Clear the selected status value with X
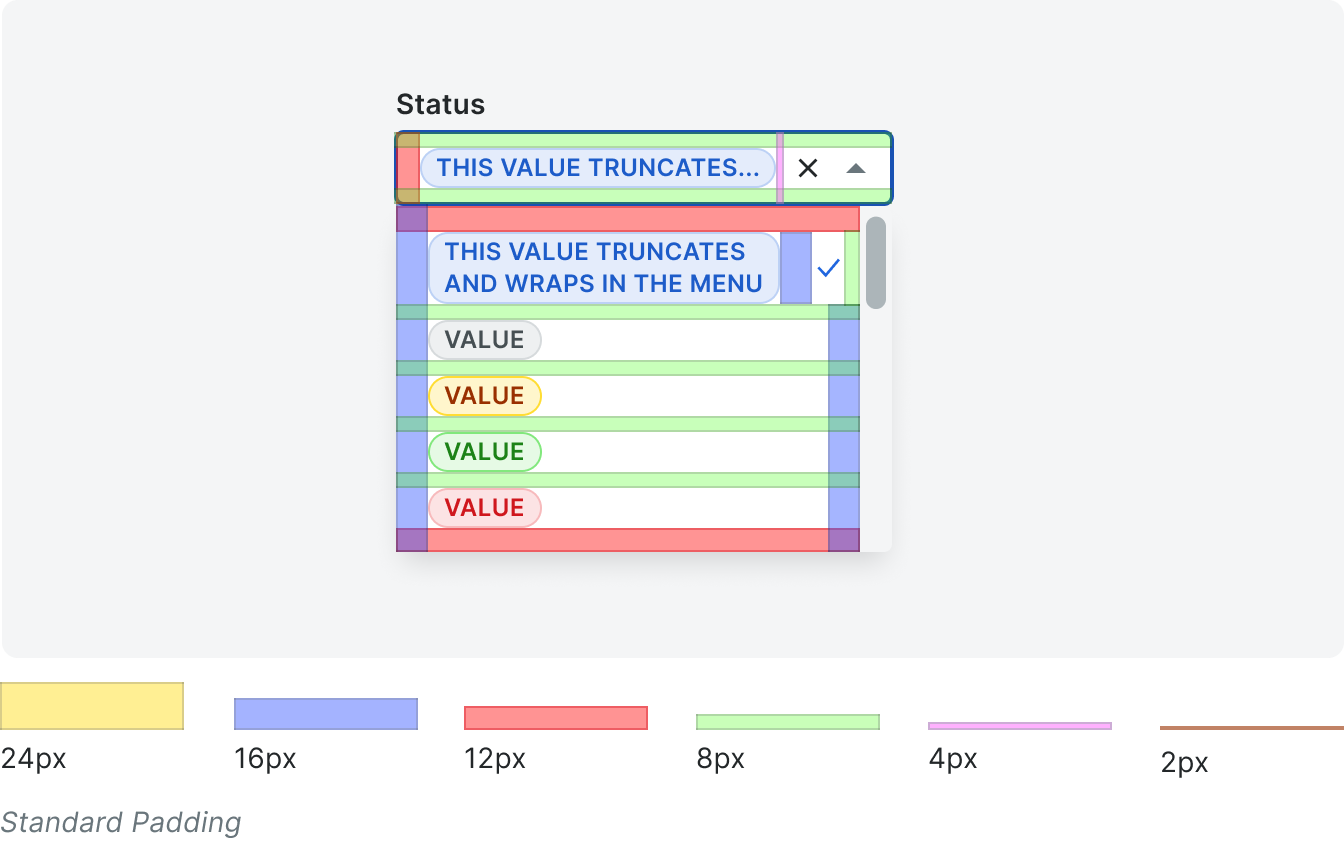This screenshot has width=1344, height=842. pyautogui.click(x=808, y=168)
